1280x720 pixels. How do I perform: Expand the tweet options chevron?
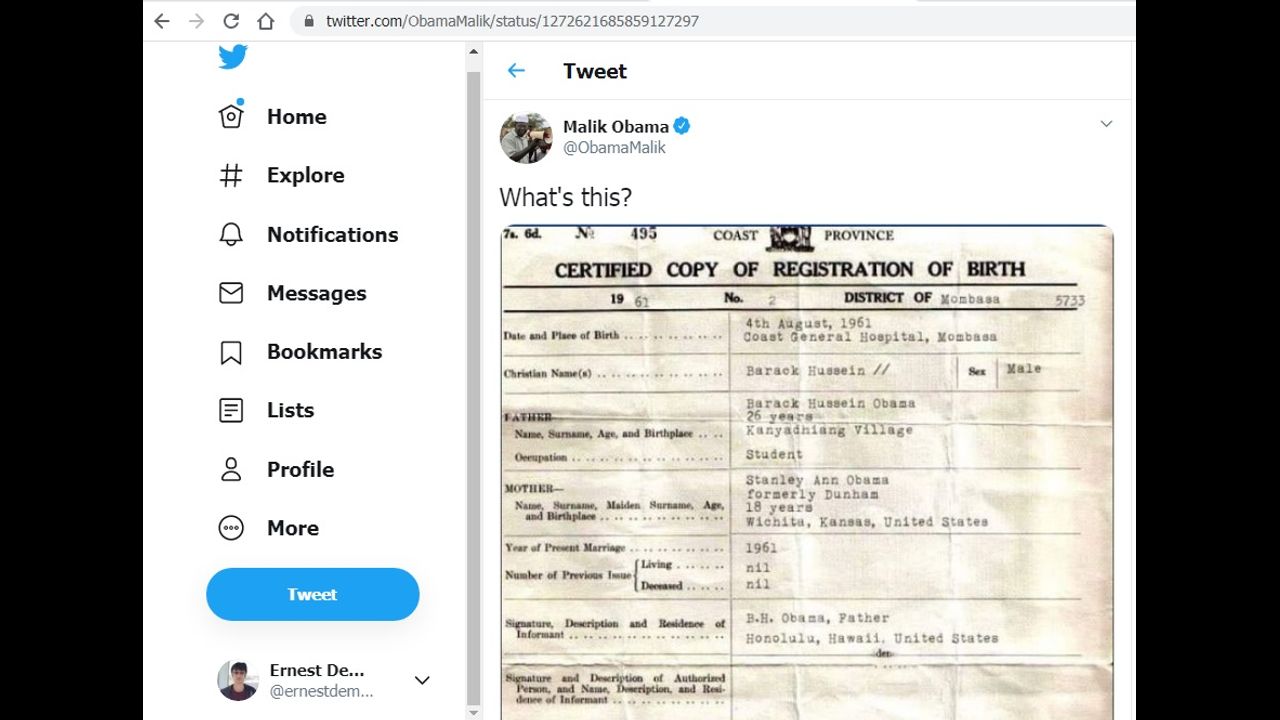click(x=1106, y=124)
